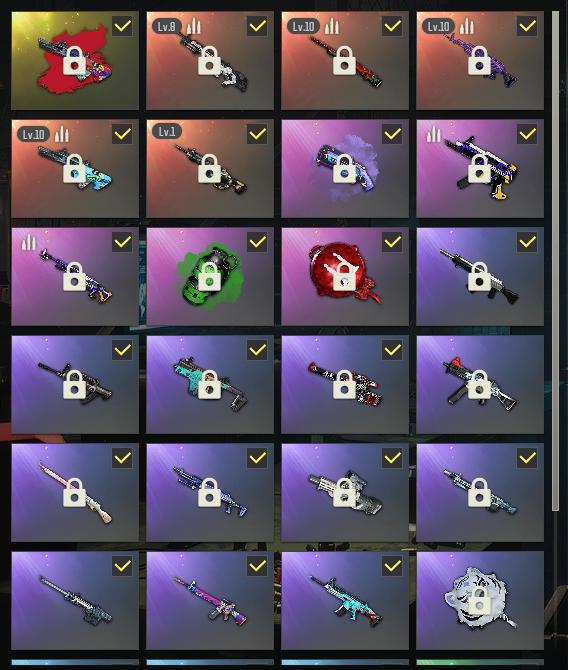The width and height of the screenshot is (568, 670).
Task: Click lock on purple smoke pistol skin
Action: [x=344, y=169]
